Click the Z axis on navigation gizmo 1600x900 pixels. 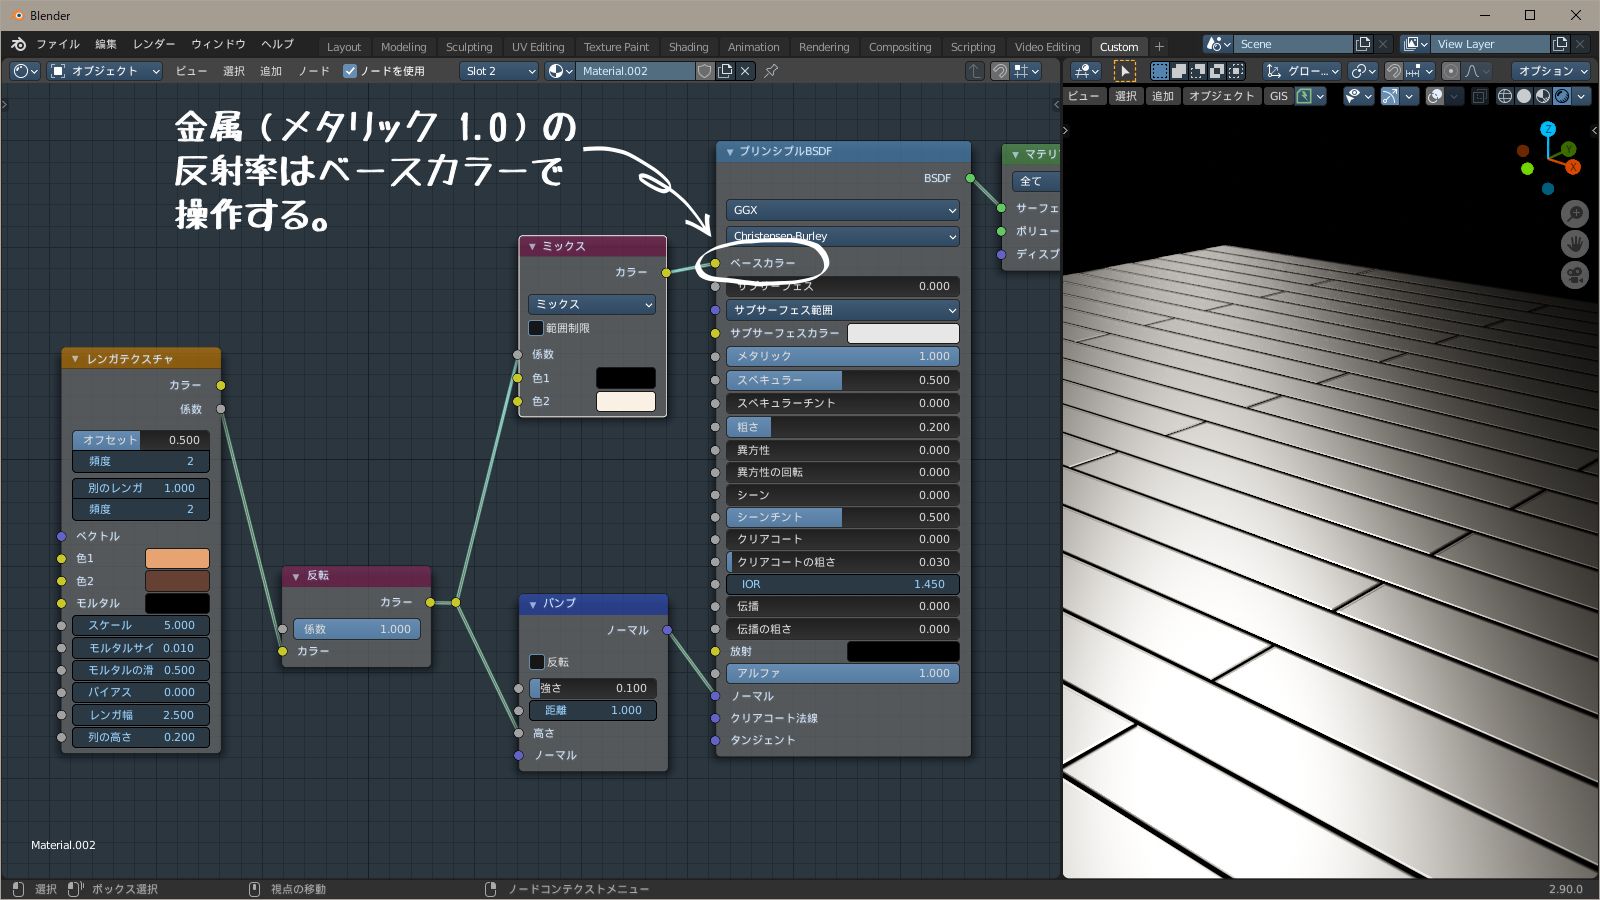[x=1548, y=129]
